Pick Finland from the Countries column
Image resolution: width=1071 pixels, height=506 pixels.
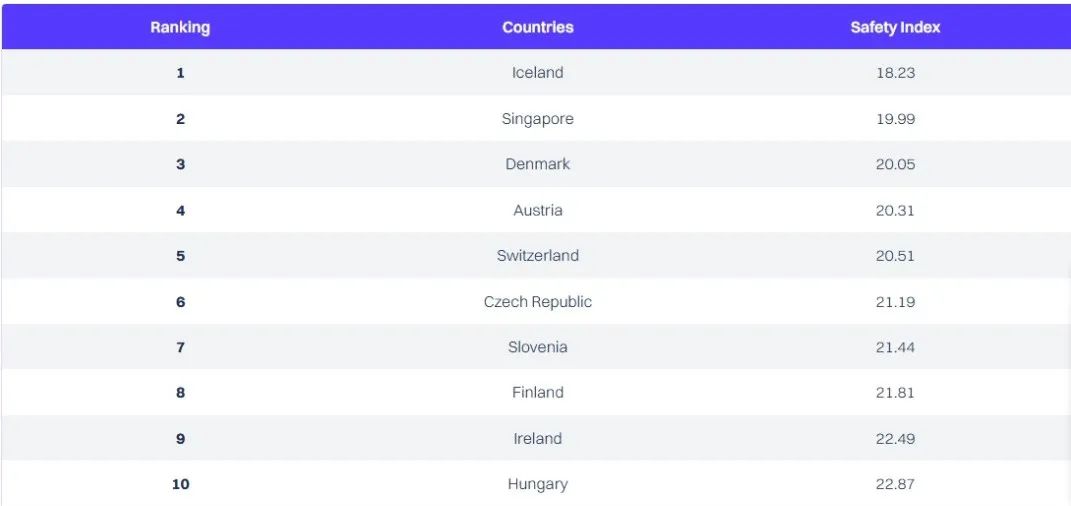click(x=538, y=393)
